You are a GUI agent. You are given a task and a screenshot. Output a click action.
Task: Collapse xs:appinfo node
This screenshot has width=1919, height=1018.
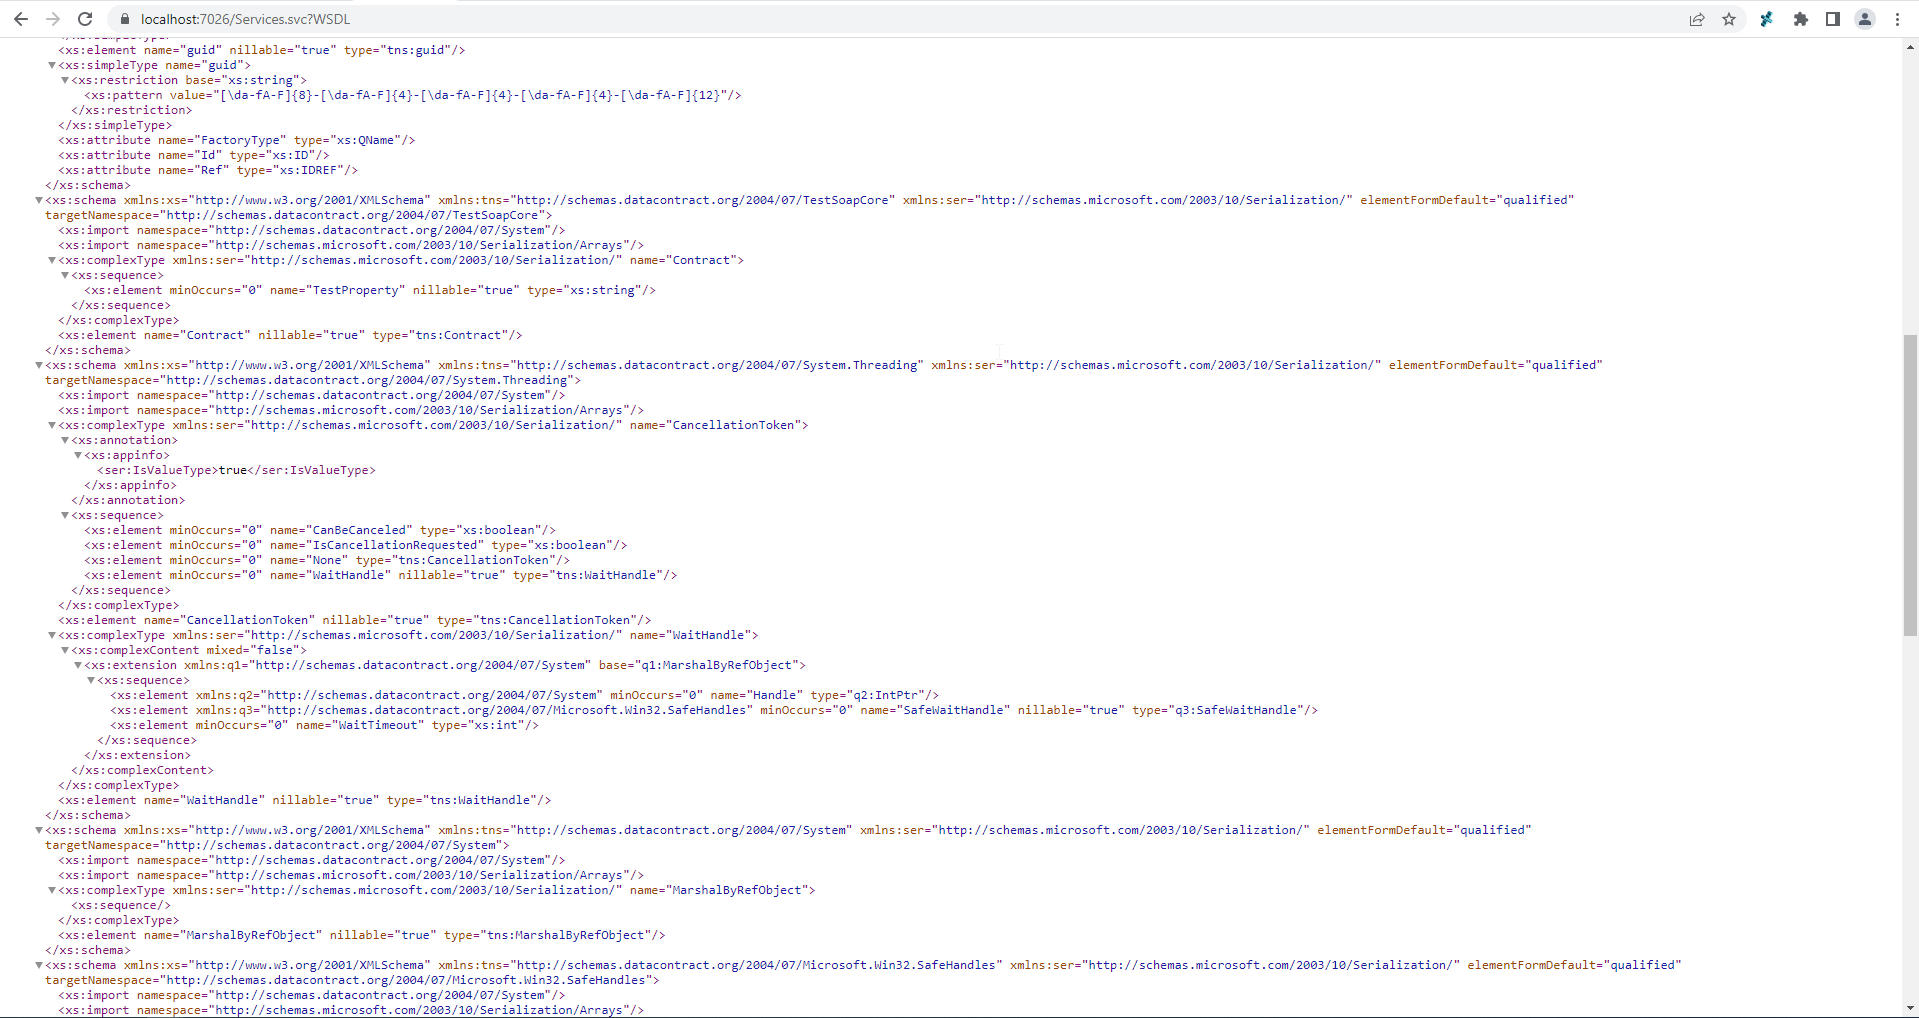click(78, 456)
